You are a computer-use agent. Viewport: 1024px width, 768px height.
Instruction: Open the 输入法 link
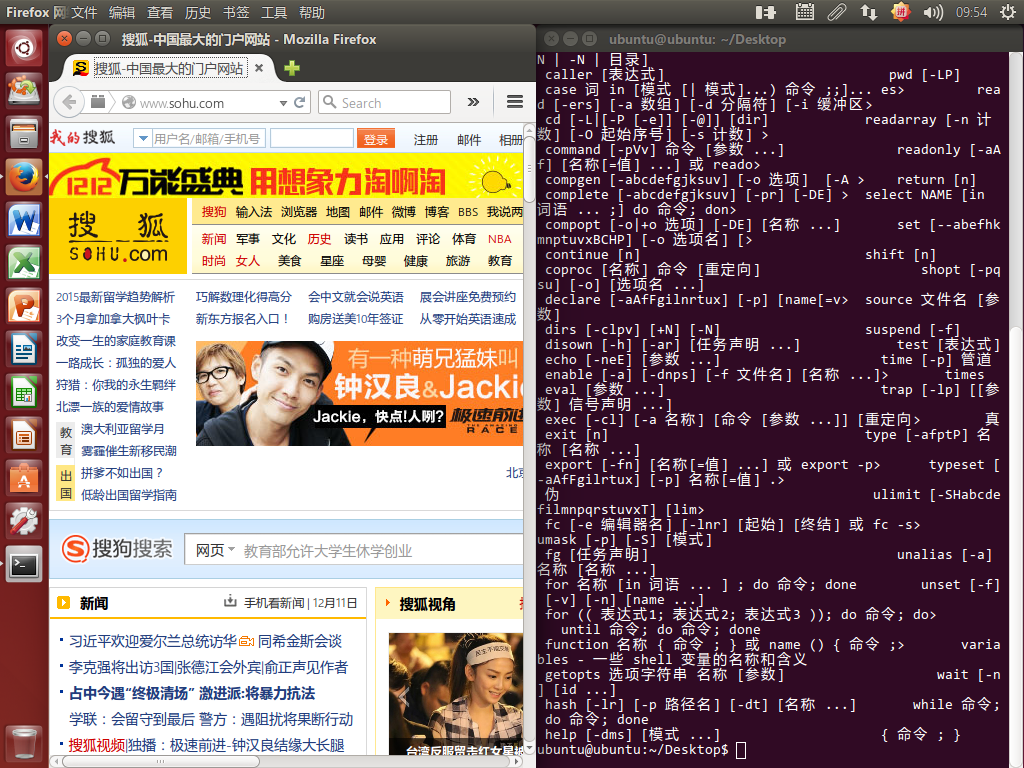(253, 212)
